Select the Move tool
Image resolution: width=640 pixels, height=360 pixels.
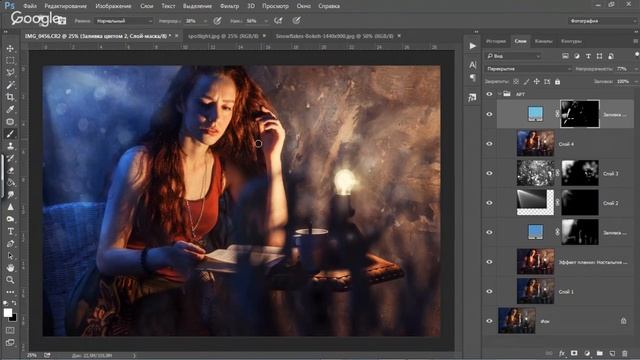pyautogui.click(x=10, y=48)
